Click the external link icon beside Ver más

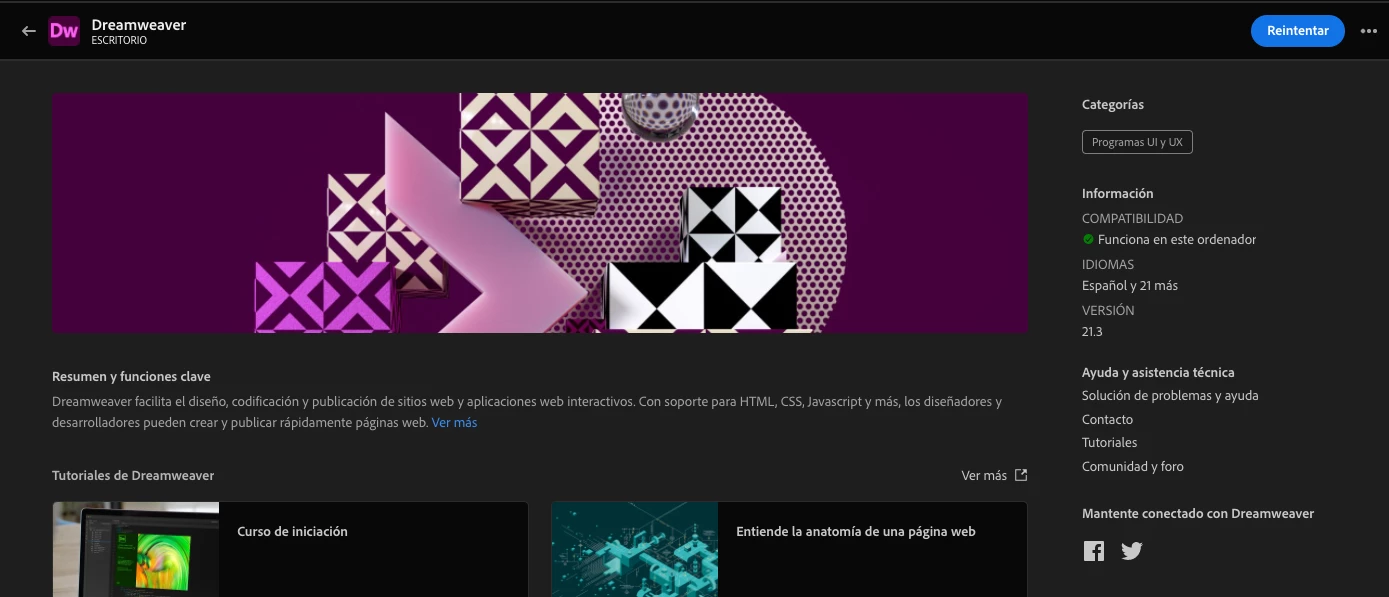point(1021,475)
